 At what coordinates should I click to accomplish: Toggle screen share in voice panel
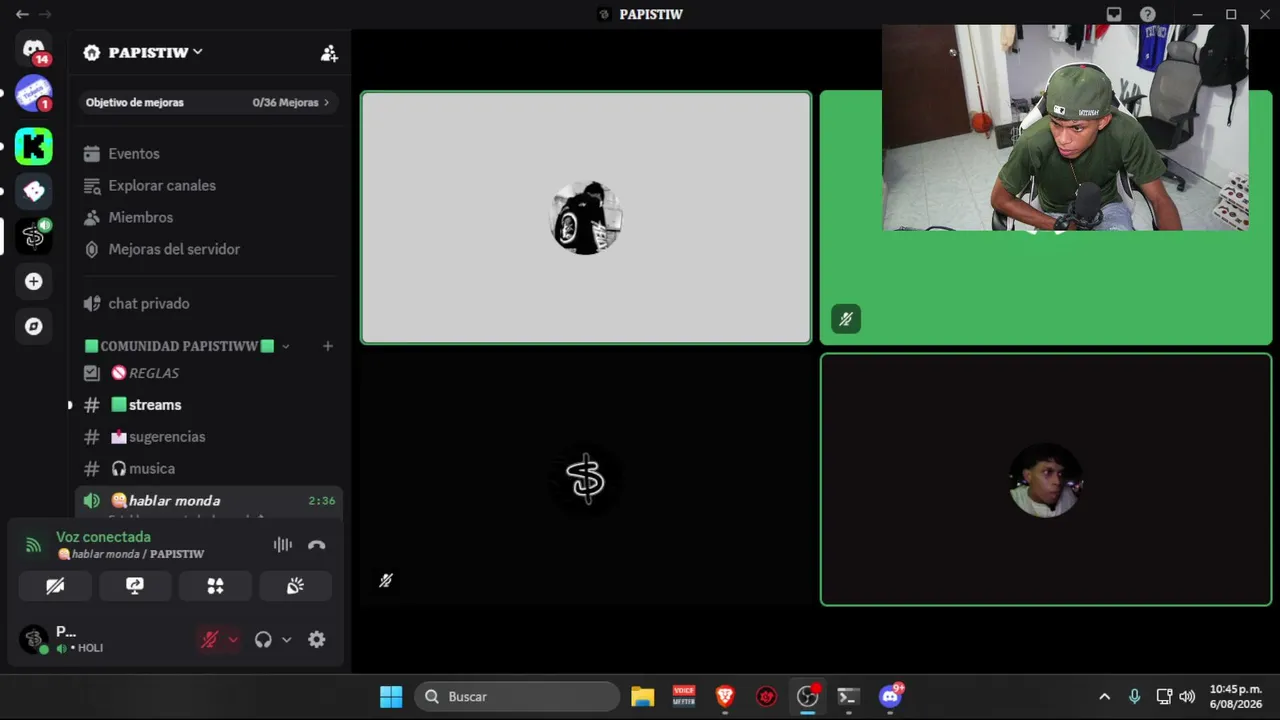[135, 586]
